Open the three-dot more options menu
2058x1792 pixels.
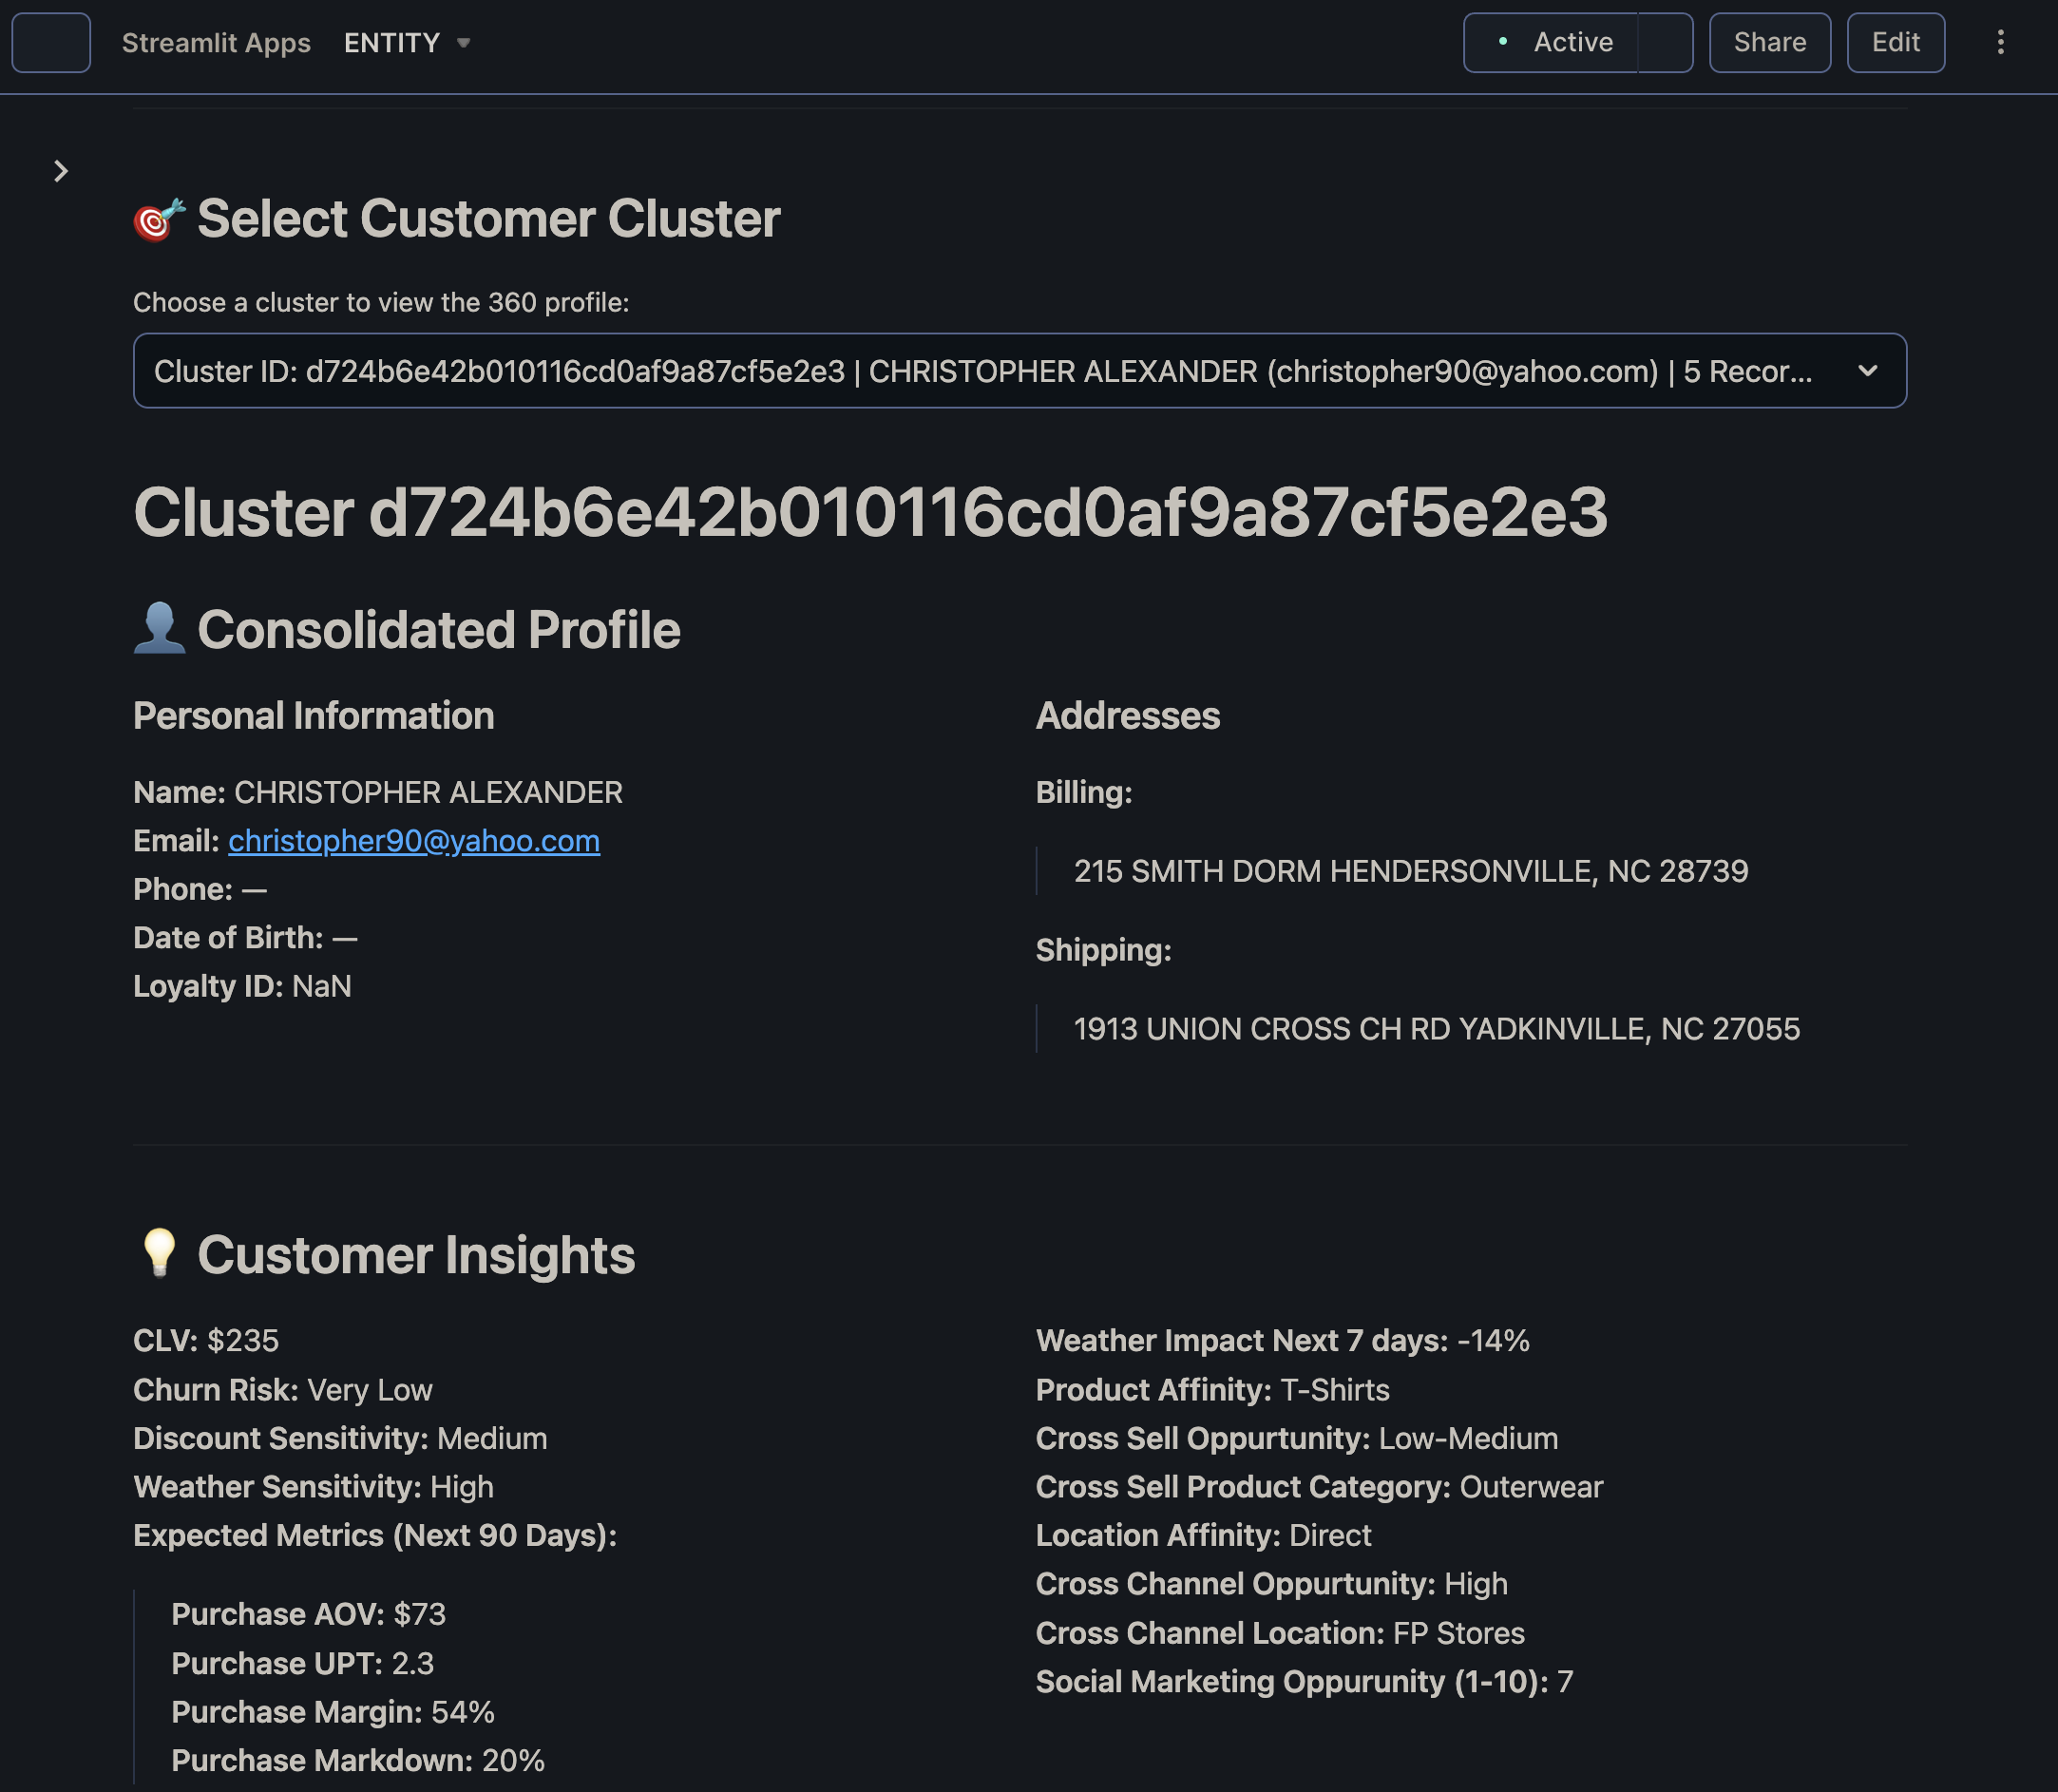point(2000,43)
